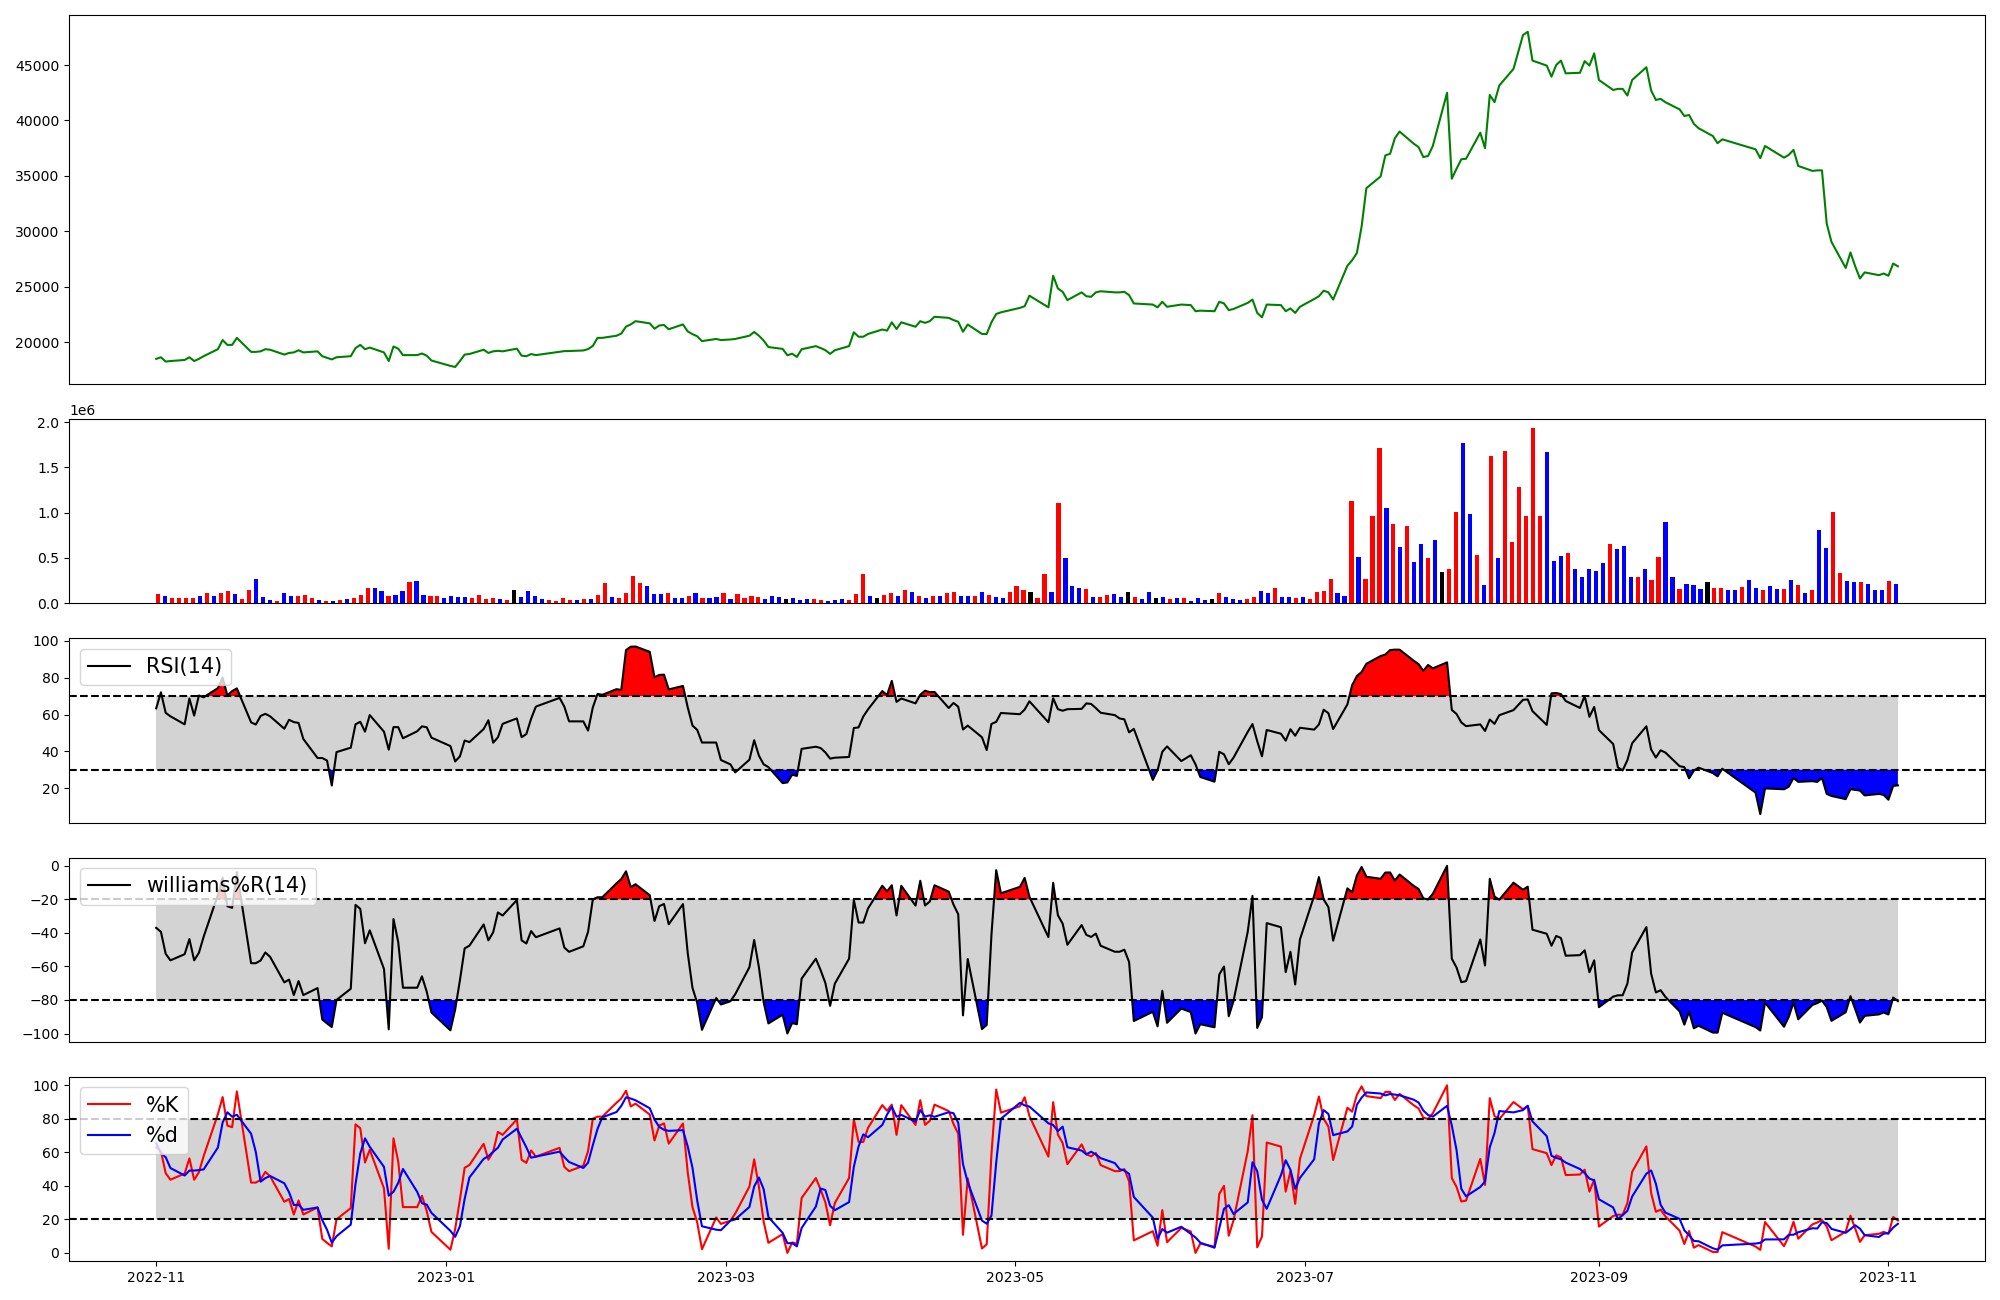
Task: Click the 45000 price axis tick label
Action: click(x=38, y=66)
